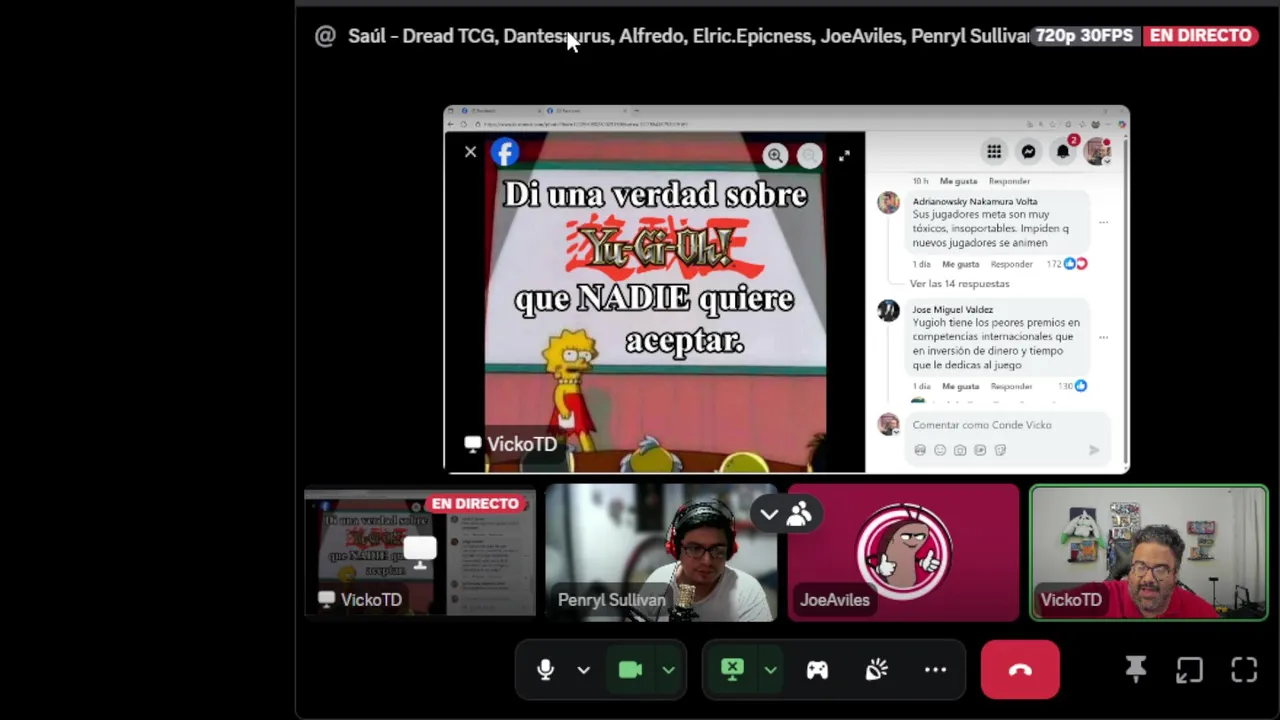Open GIF picker in comment box

[x=980, y=450]
